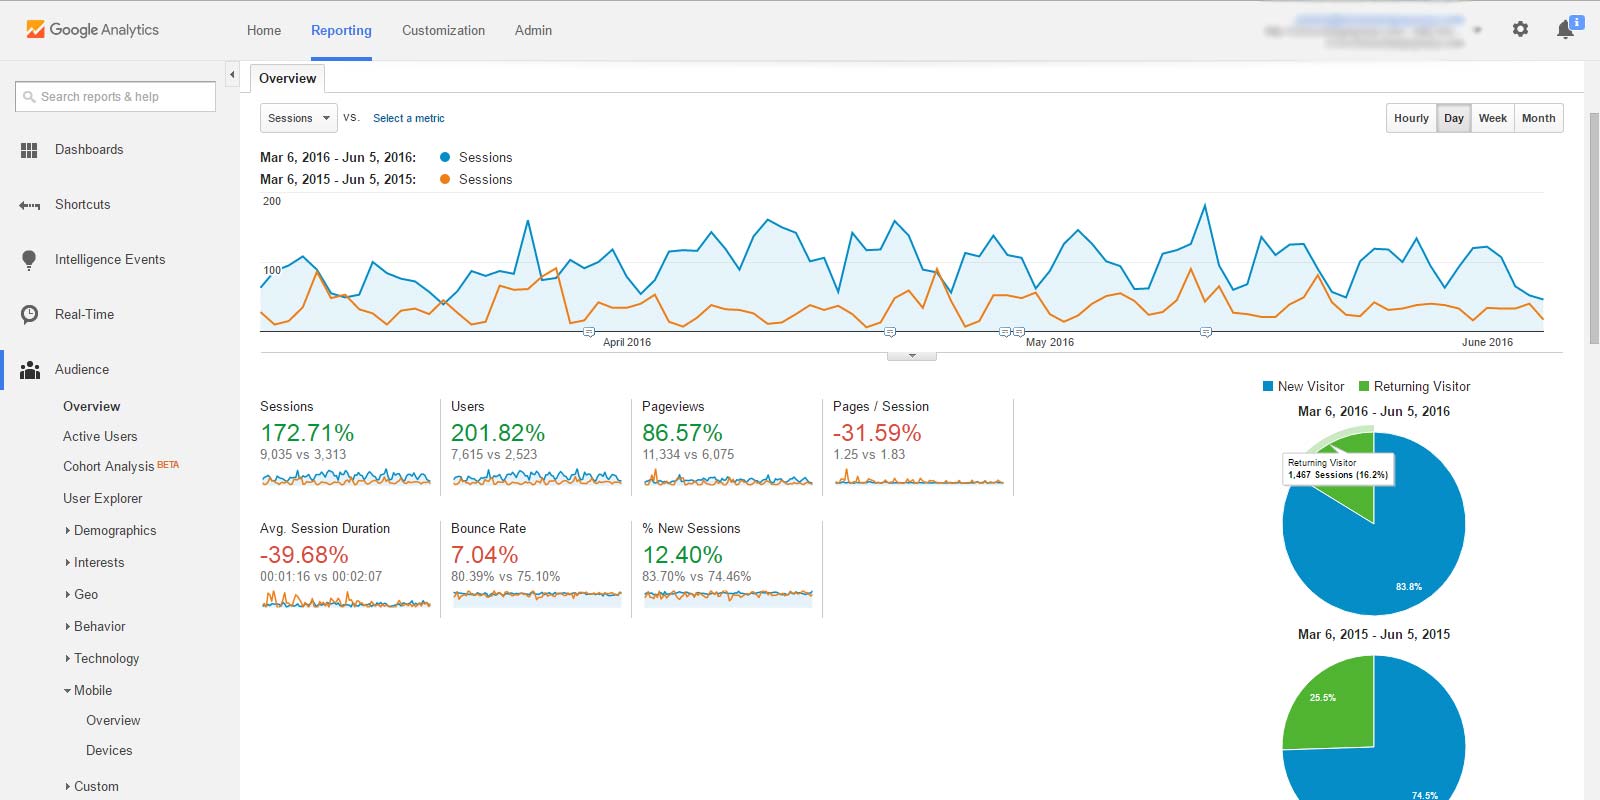Screen dimensions: 1600x800
Task: Click the Select a metric link
Action: (408, 118)
